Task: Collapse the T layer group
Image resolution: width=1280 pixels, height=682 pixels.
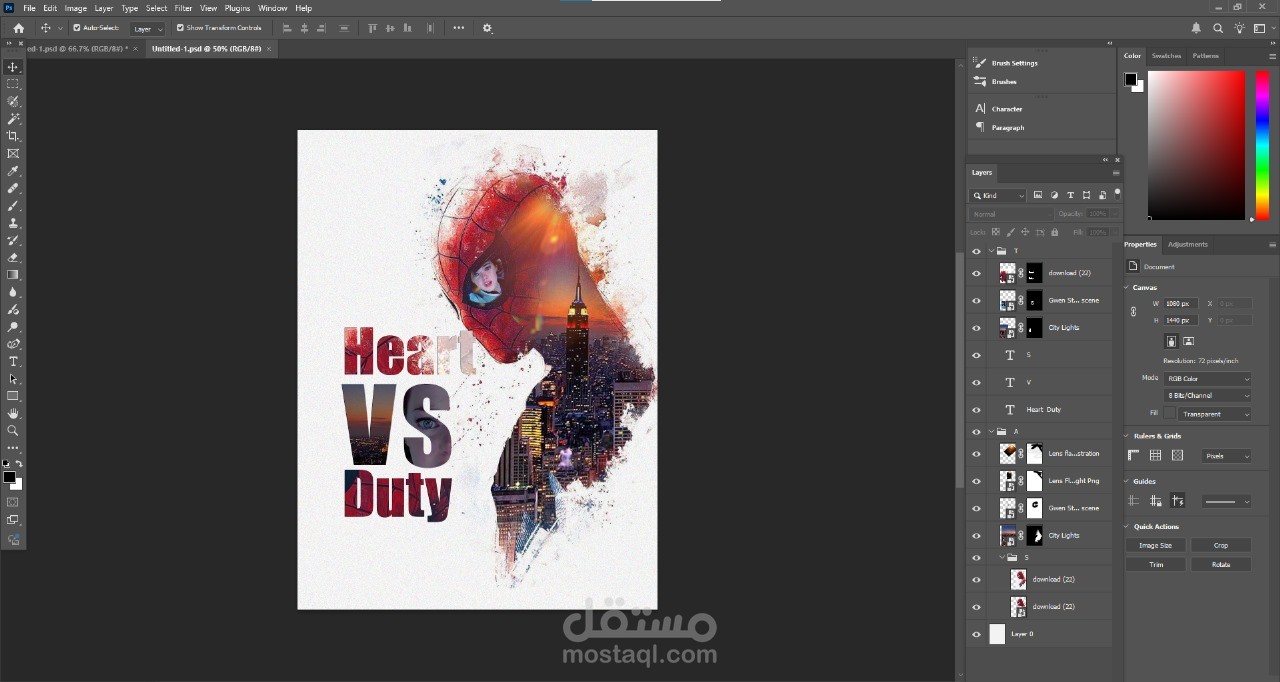Action: click(x=991, y=251)
